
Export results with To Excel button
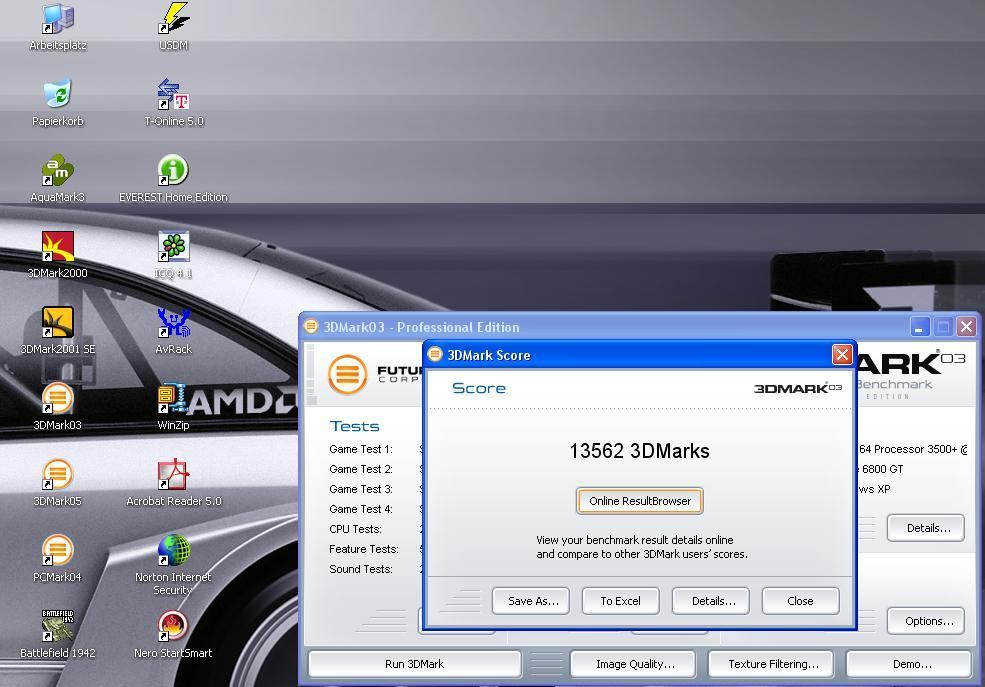click(621, 601)
